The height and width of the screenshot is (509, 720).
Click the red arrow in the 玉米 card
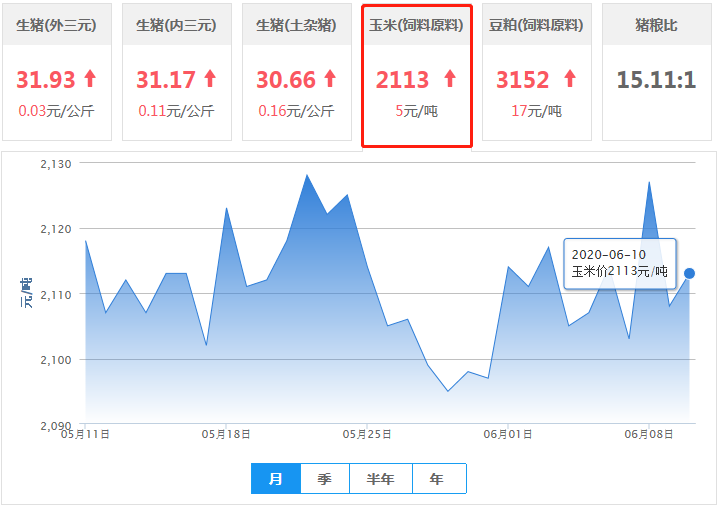(x=450, y=78)
